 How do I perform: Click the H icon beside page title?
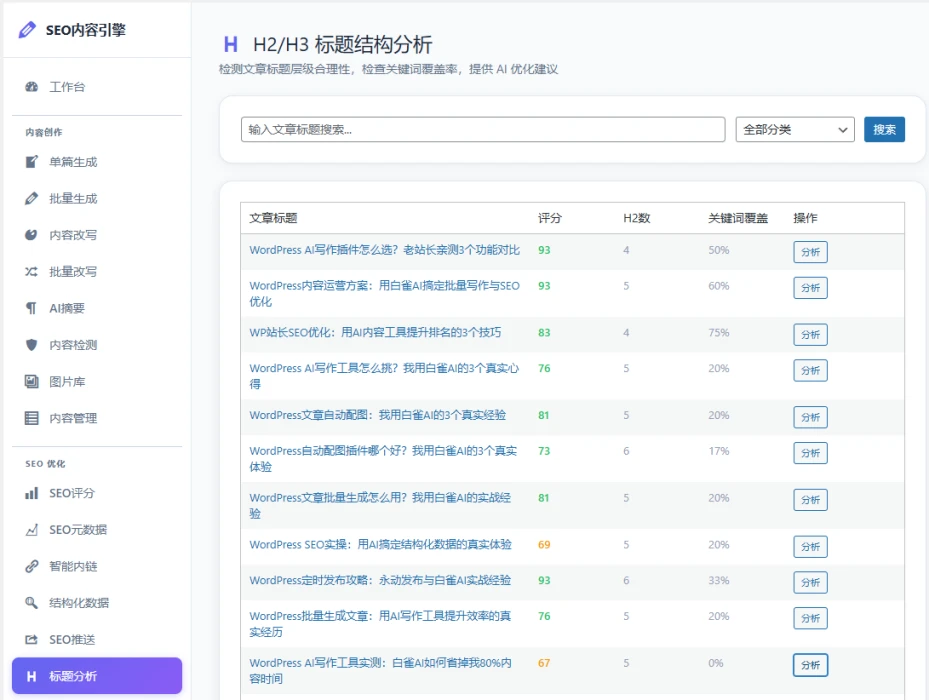tap(231, 44)
